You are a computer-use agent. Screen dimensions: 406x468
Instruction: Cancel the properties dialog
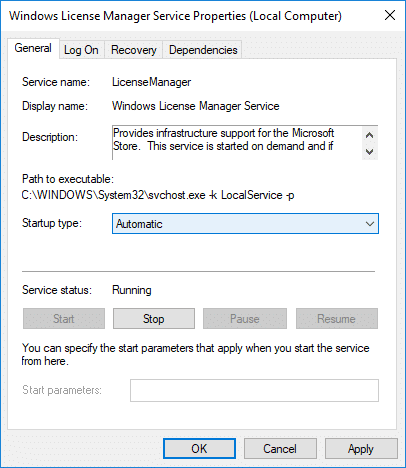(x=280, y=449)
